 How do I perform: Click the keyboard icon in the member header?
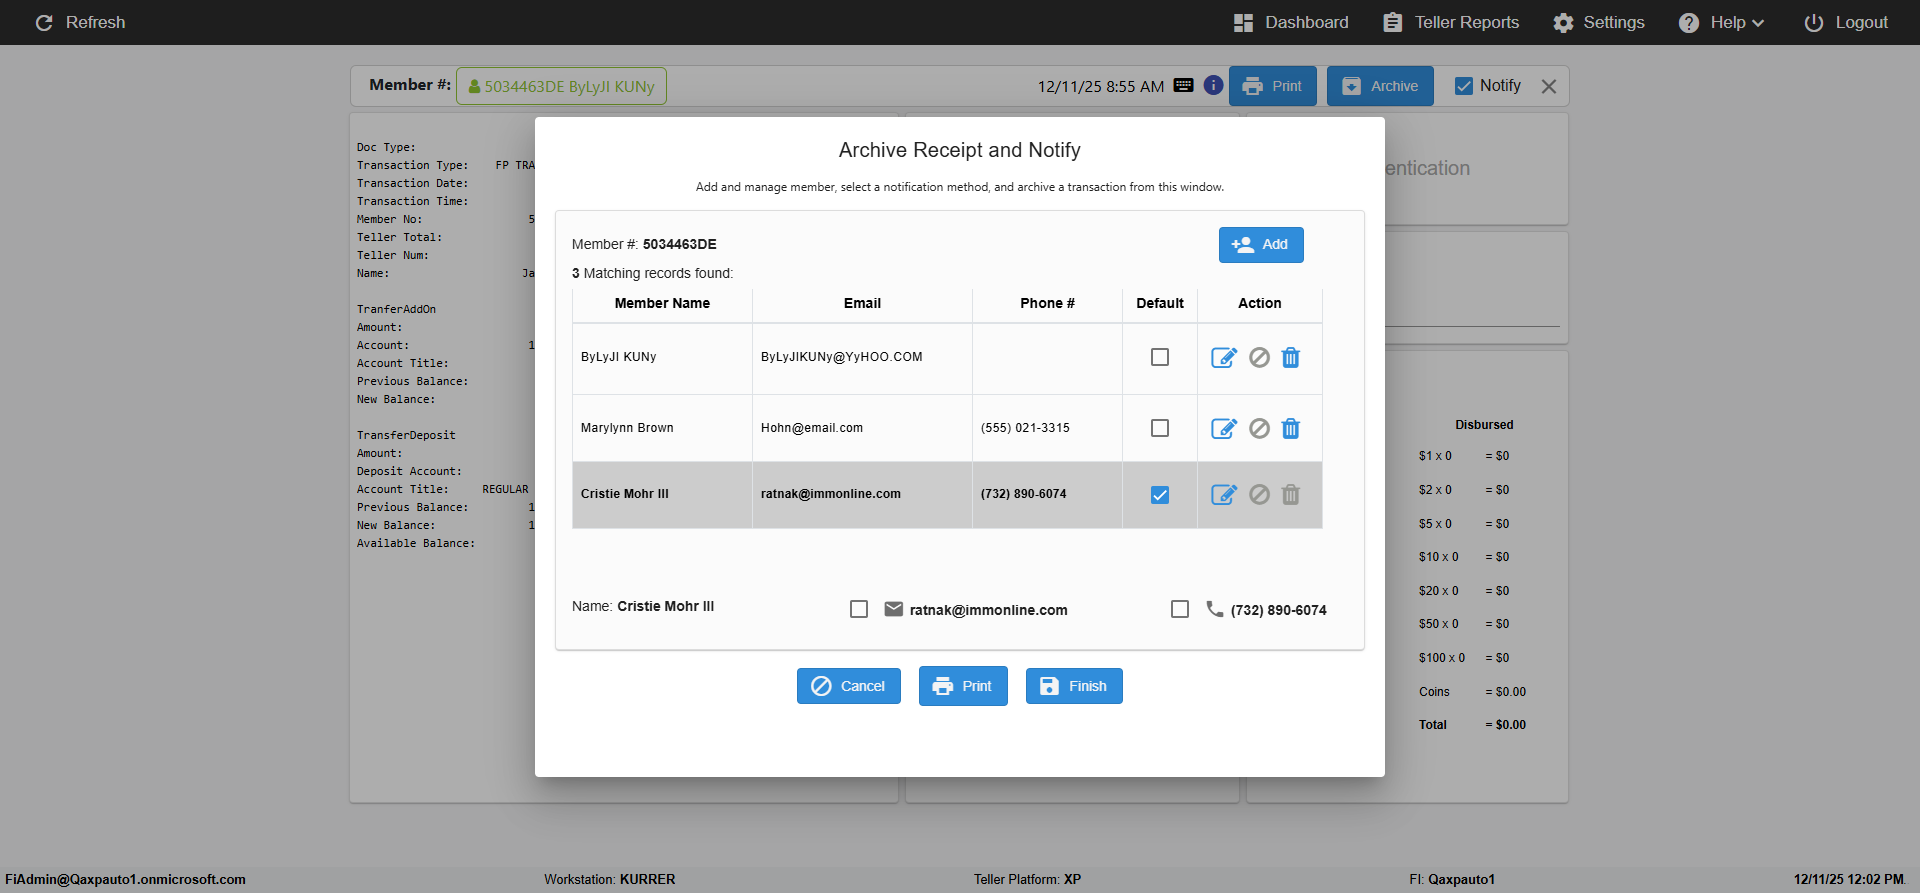point(1183,85)
